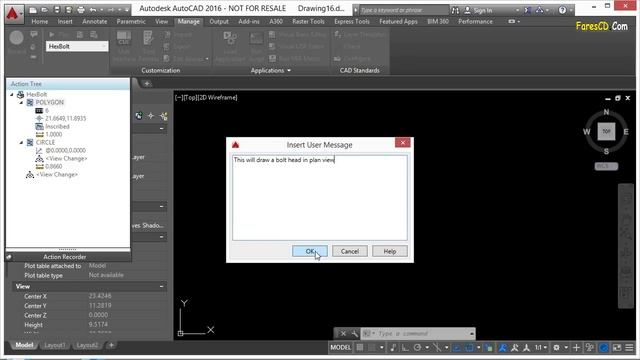This screenshot has width=640, height=360.
Task: Click the status bar customization menu icon
Action: coord(629,348)
